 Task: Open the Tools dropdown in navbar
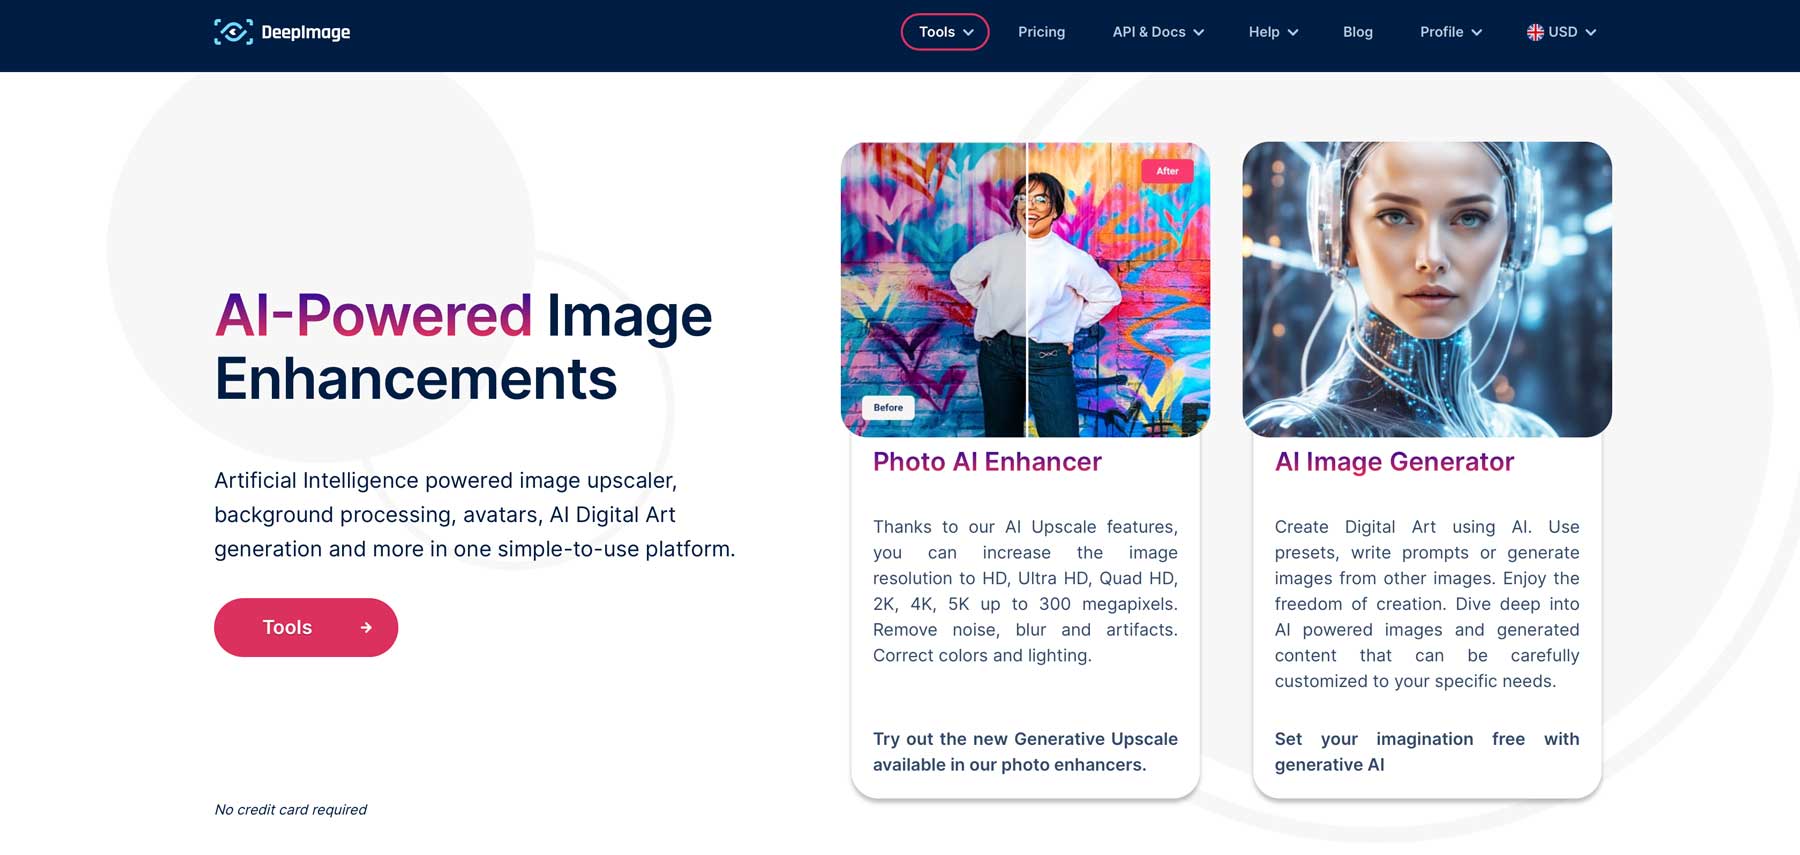tap(945, 32)
